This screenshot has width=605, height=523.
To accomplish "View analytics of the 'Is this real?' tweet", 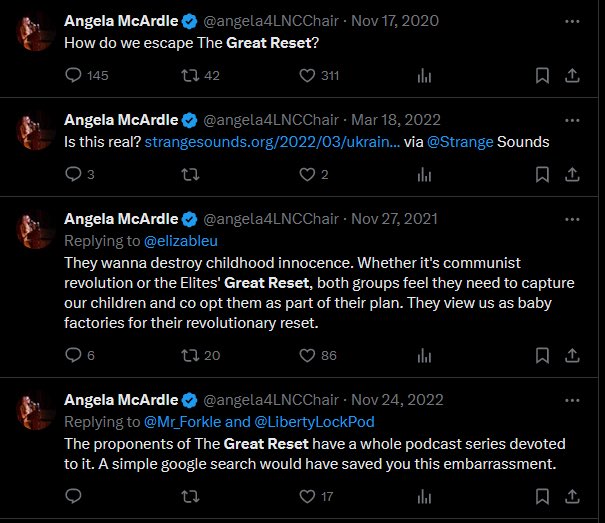I will [424, 175].
